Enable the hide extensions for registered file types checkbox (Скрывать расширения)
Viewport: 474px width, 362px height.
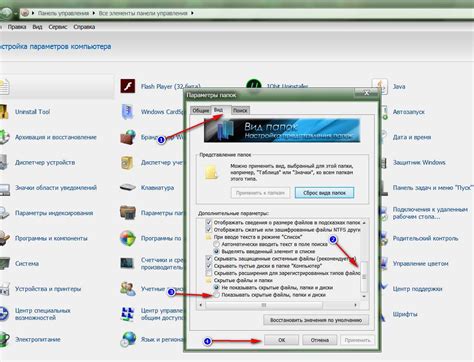(x=209, y=273)
